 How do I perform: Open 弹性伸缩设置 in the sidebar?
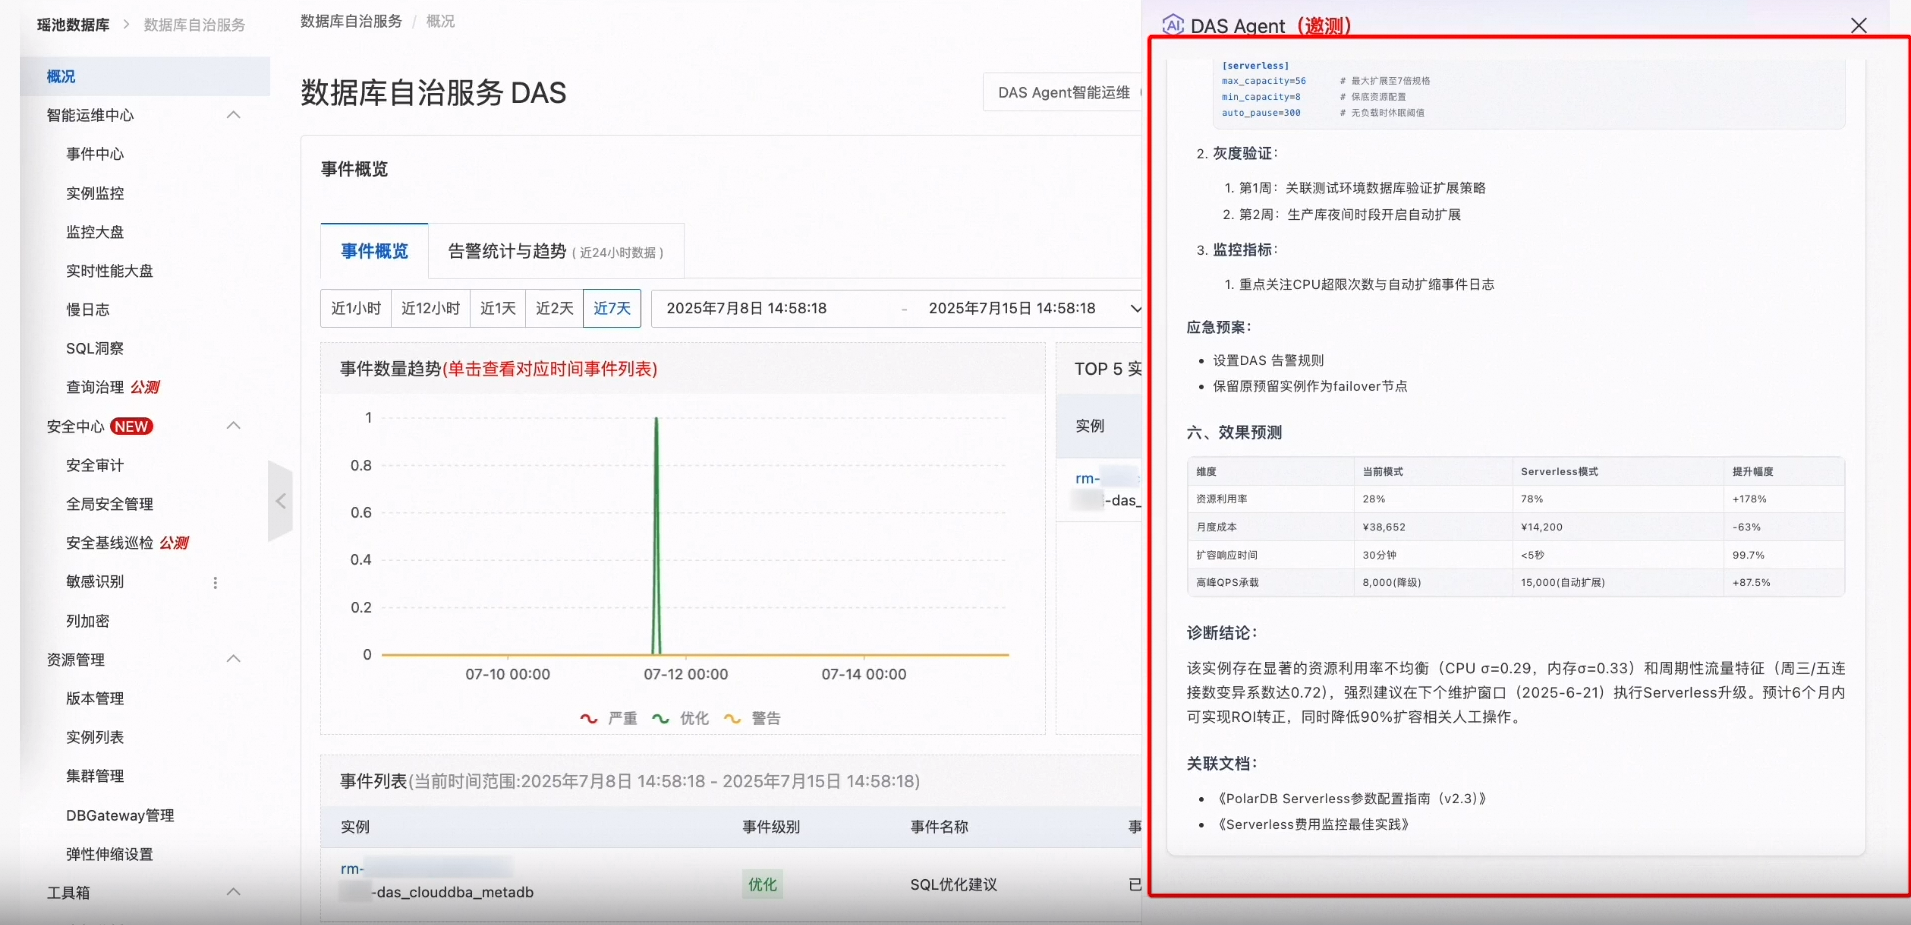tap(110, 854)
